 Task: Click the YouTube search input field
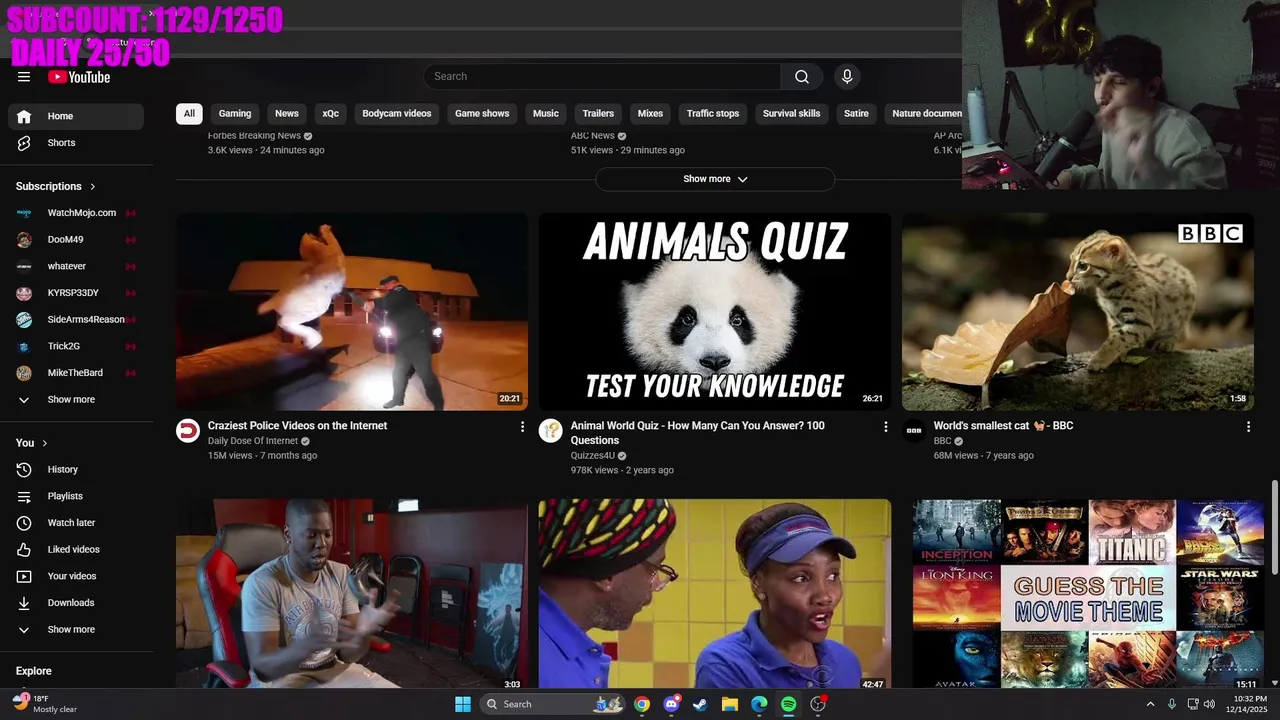click(x=602, y=76)
